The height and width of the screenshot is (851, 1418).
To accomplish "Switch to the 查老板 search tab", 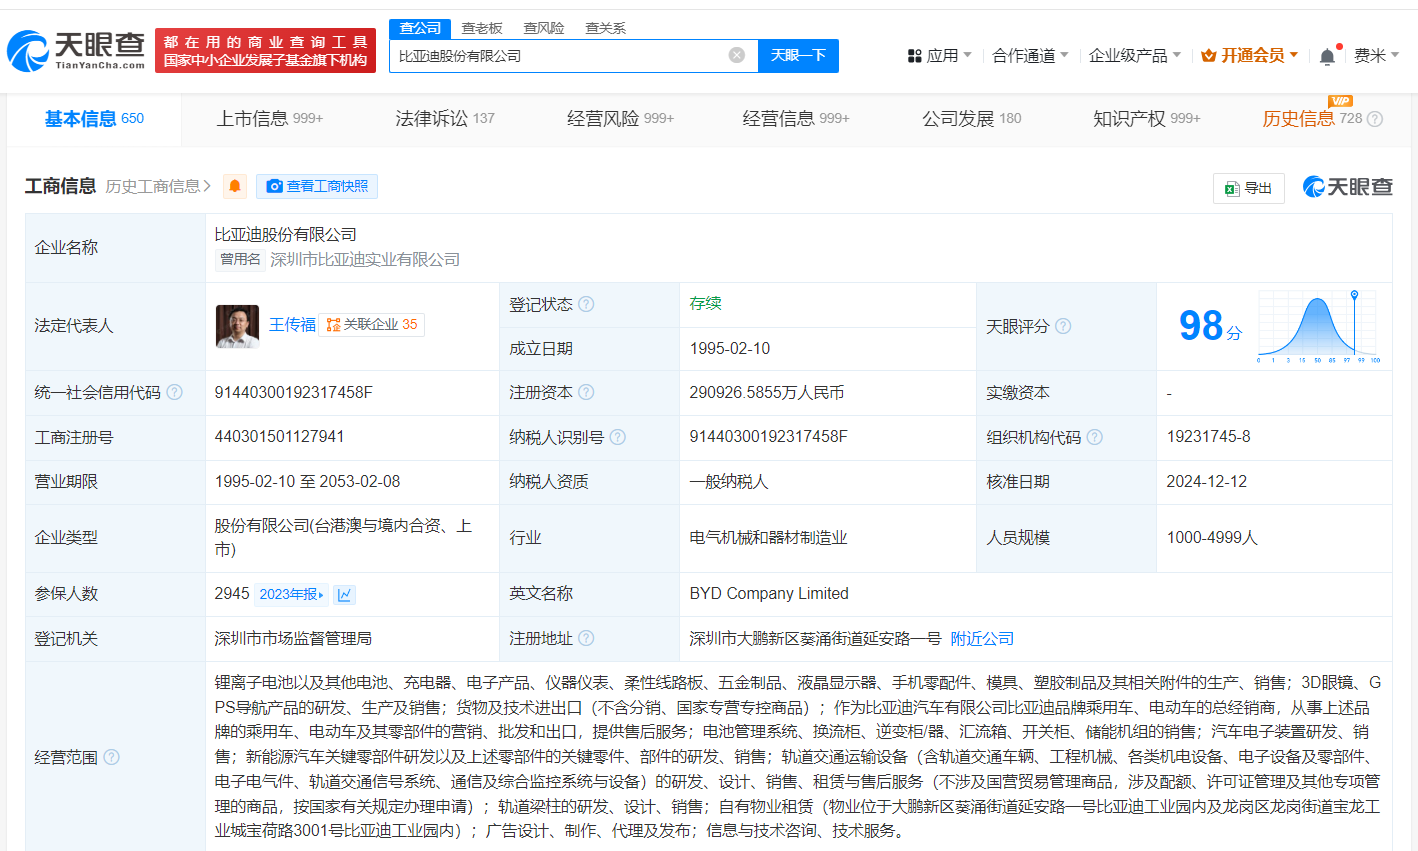I will point(481,28).
